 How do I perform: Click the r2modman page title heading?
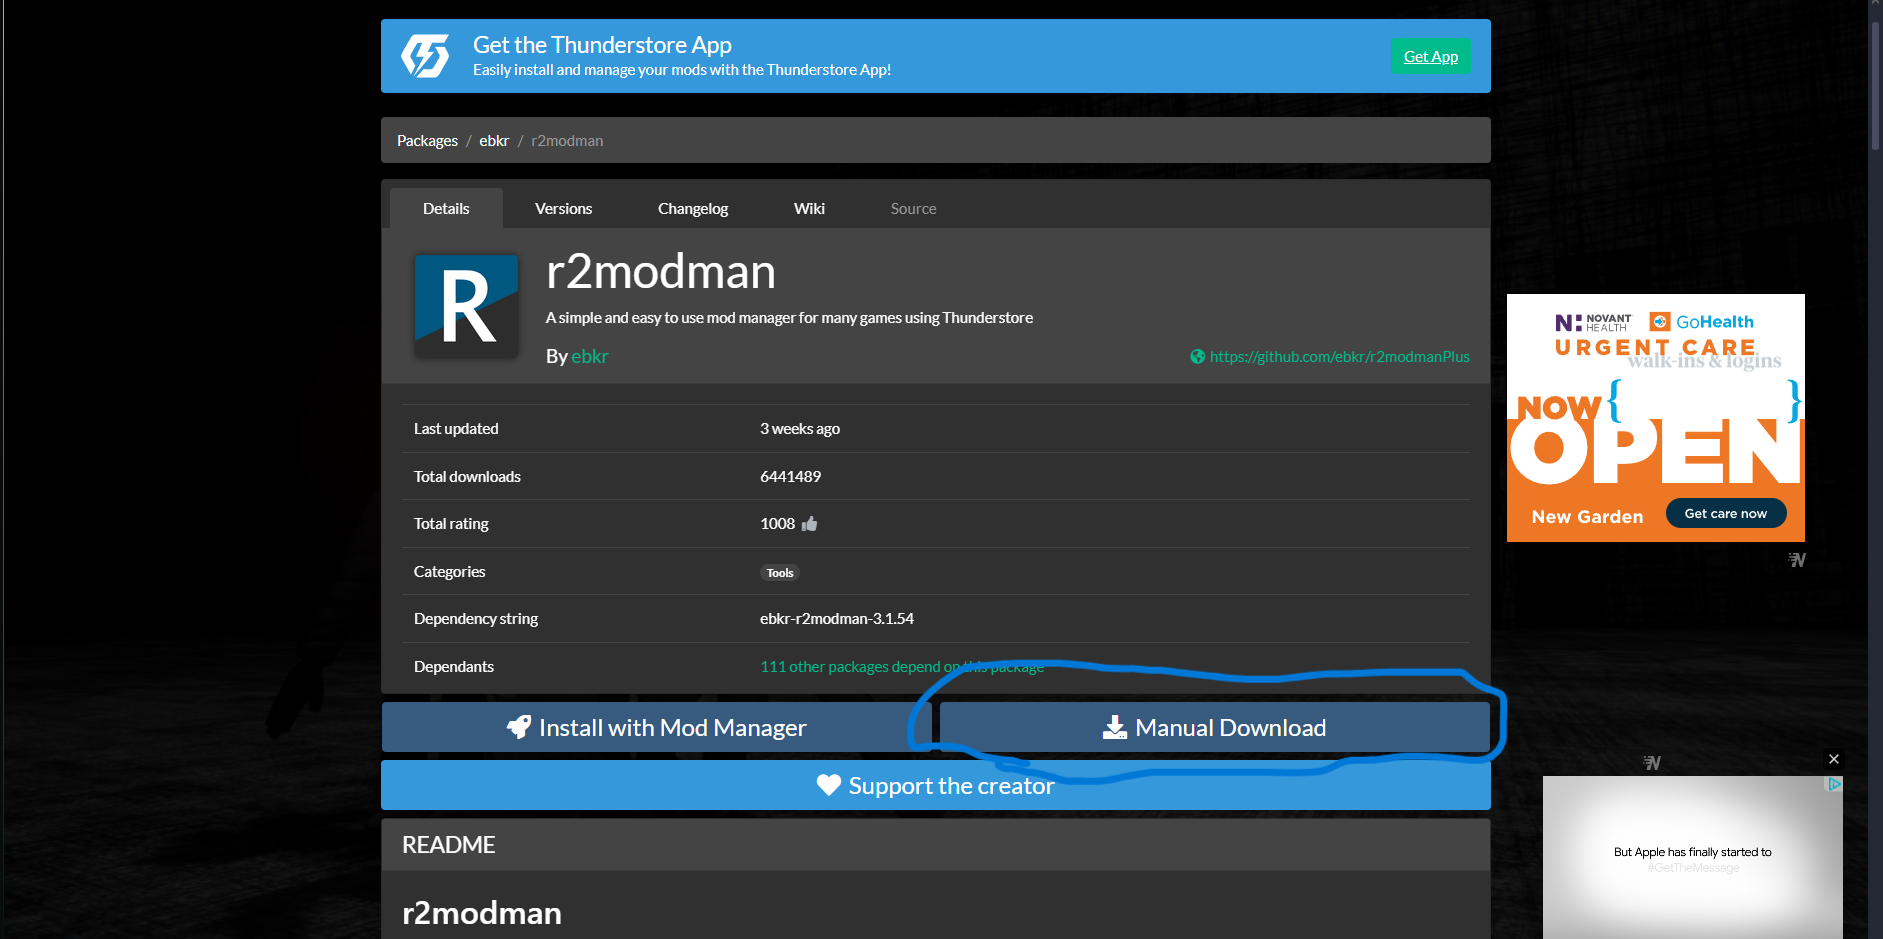pyautogui.click(x=661, y=272)
